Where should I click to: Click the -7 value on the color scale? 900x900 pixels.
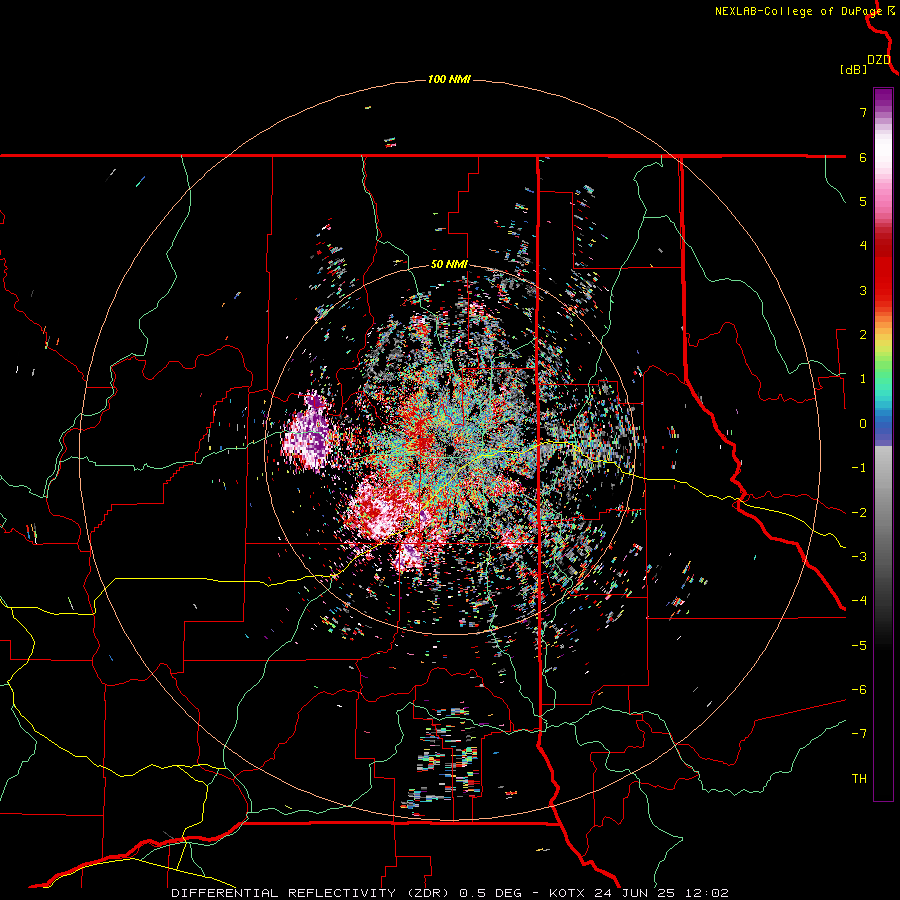(859, 734)
